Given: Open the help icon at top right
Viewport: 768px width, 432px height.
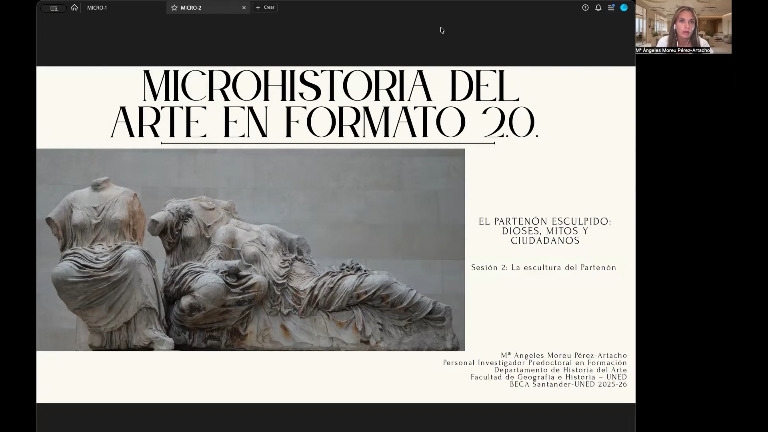Looking at the screenshot, I should [585, 7].
